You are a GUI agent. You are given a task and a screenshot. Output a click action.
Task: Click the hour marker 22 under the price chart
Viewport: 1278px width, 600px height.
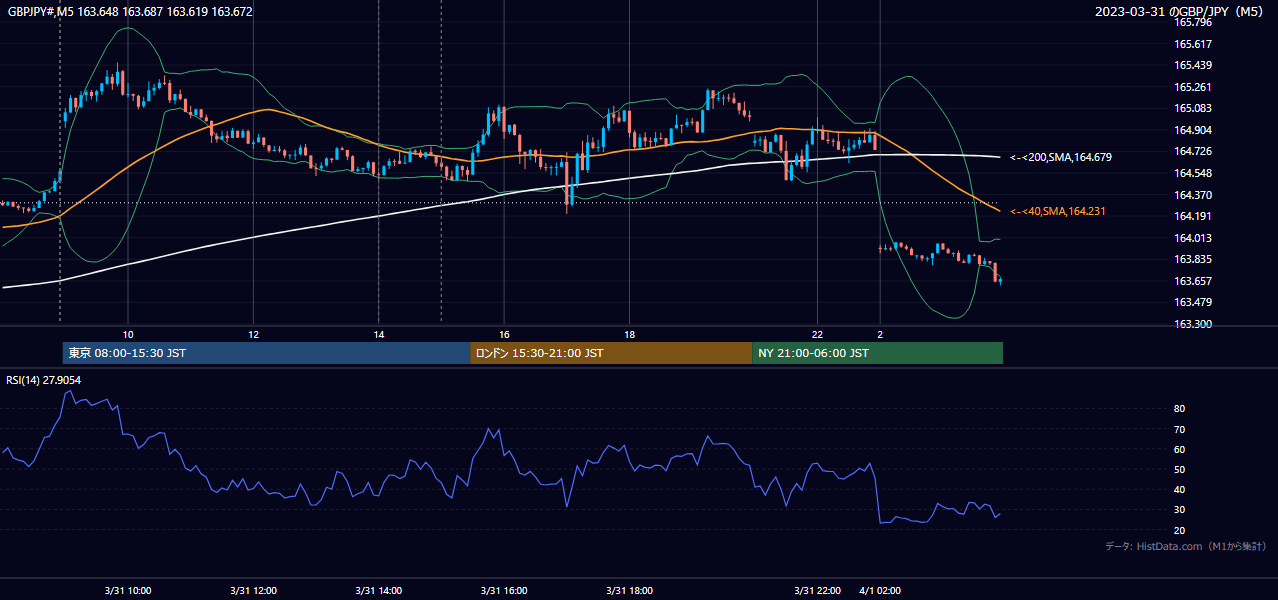tap(817, 334)
